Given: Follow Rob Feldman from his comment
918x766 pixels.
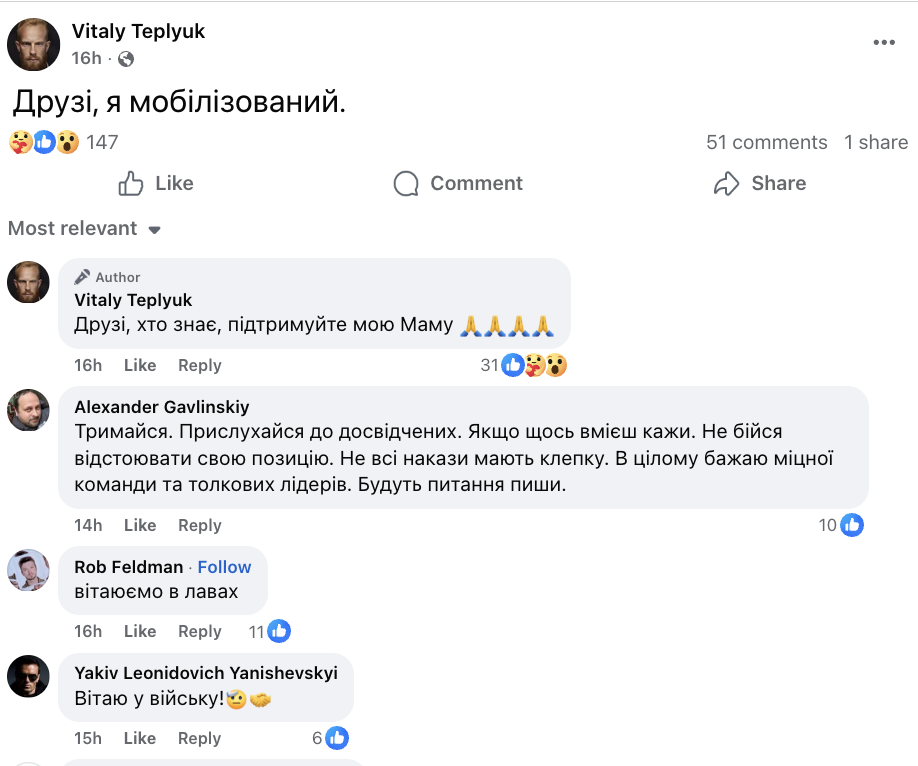Looking at the screenshot, I should [x=224, y=566].
